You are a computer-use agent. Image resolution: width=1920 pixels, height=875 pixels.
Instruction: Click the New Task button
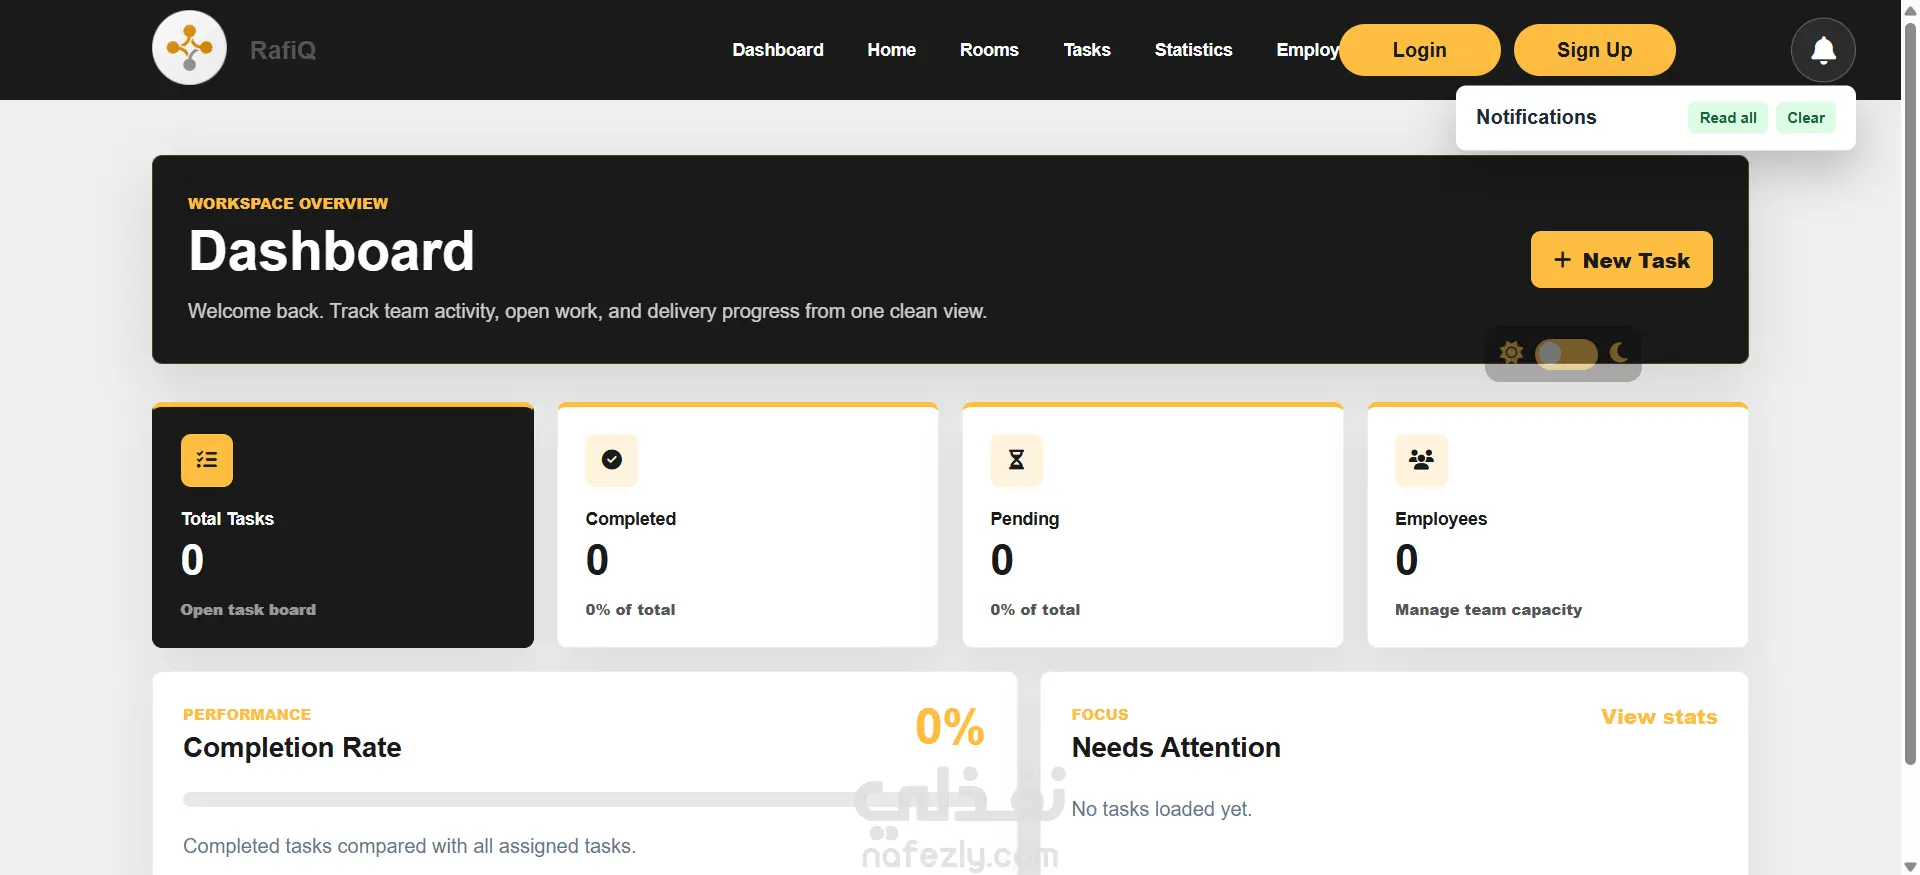1621,260
